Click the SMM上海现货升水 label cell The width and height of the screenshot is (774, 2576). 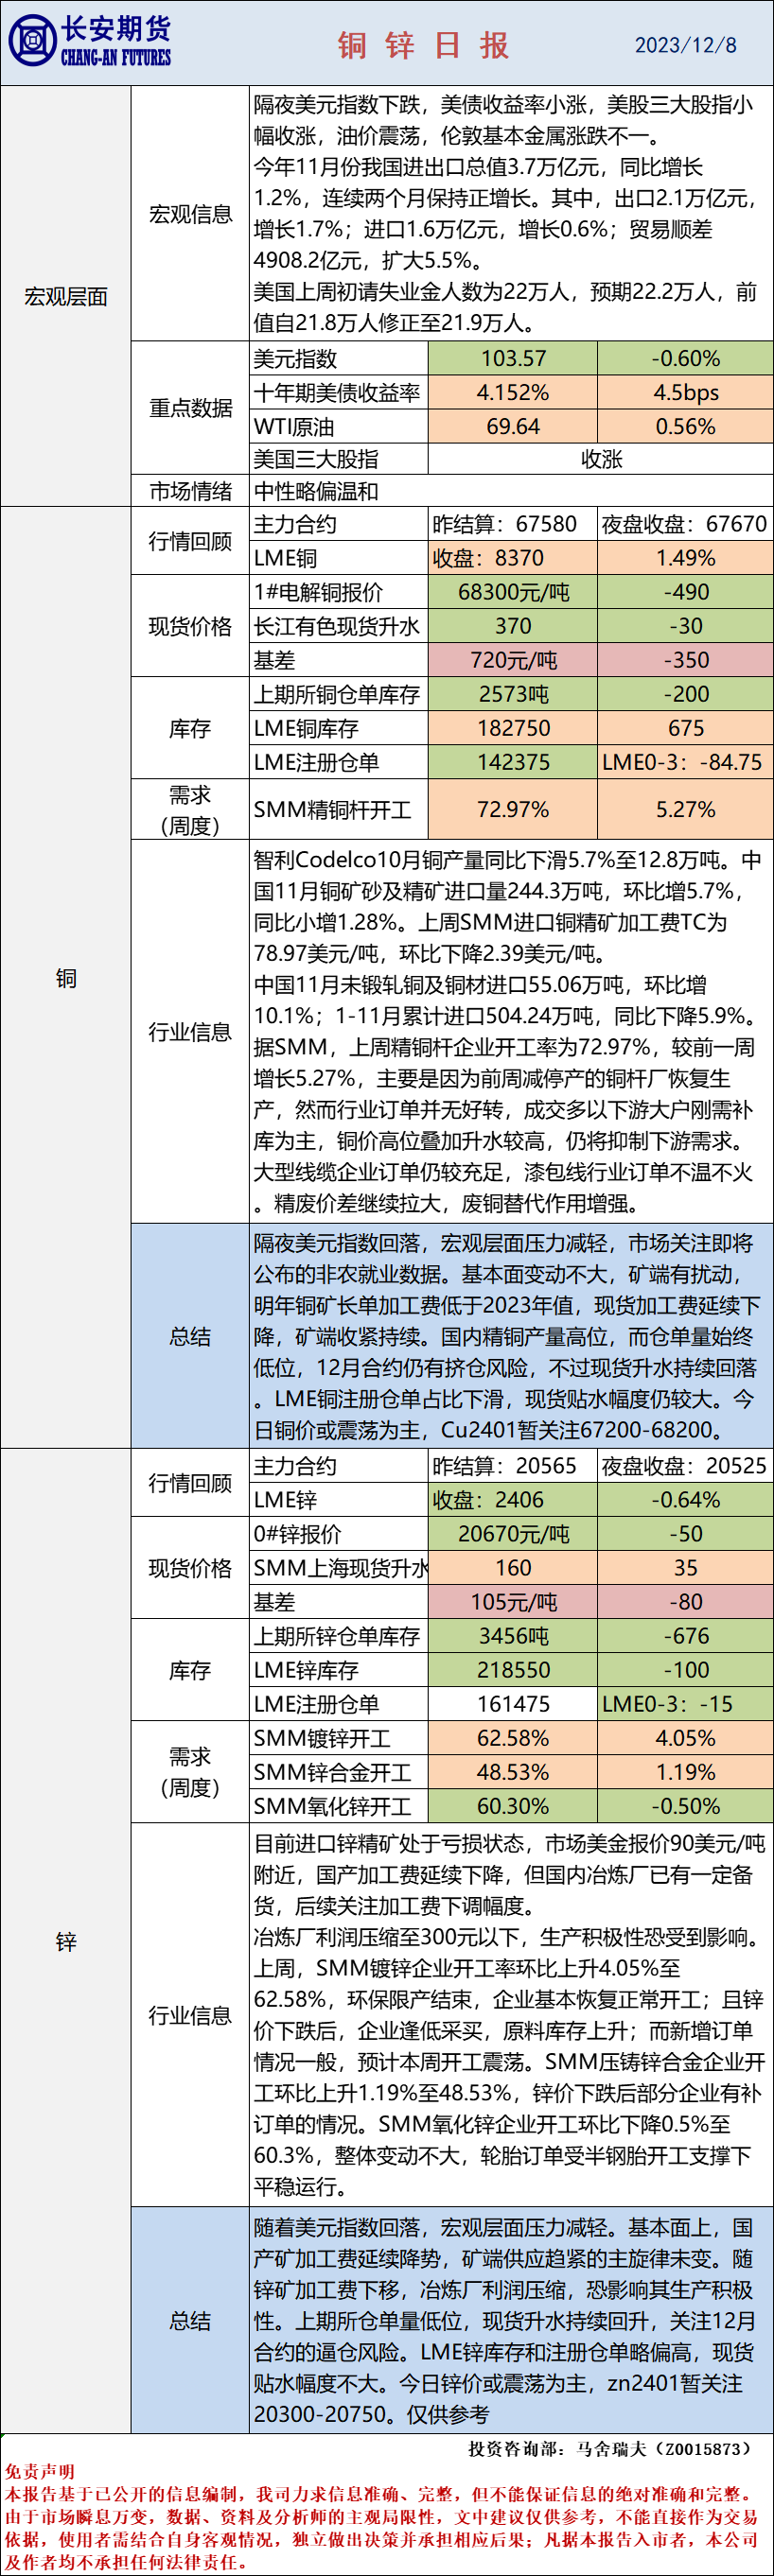[x=339, y=1568]
